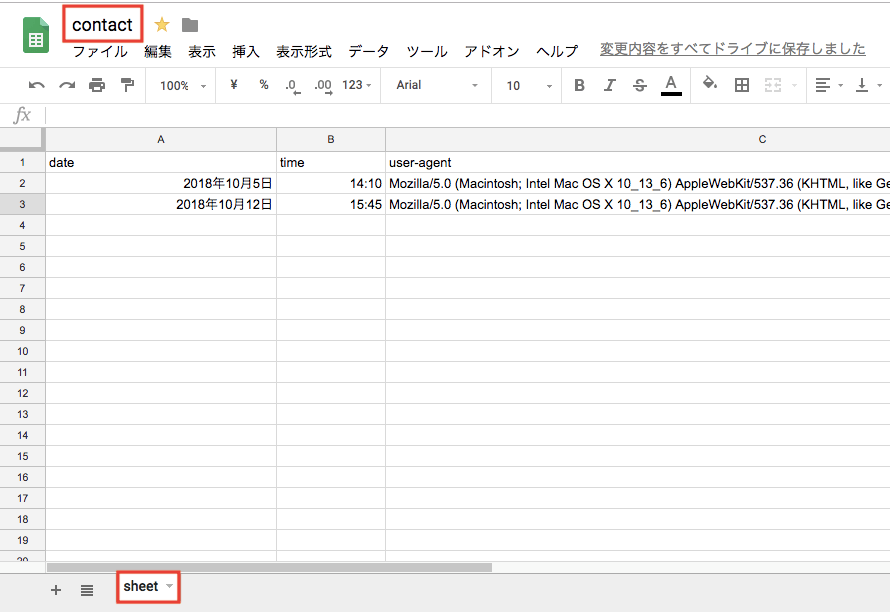Toggle italic formatting
The height and width of the screenshot is (612, 890).
[610, 86]
